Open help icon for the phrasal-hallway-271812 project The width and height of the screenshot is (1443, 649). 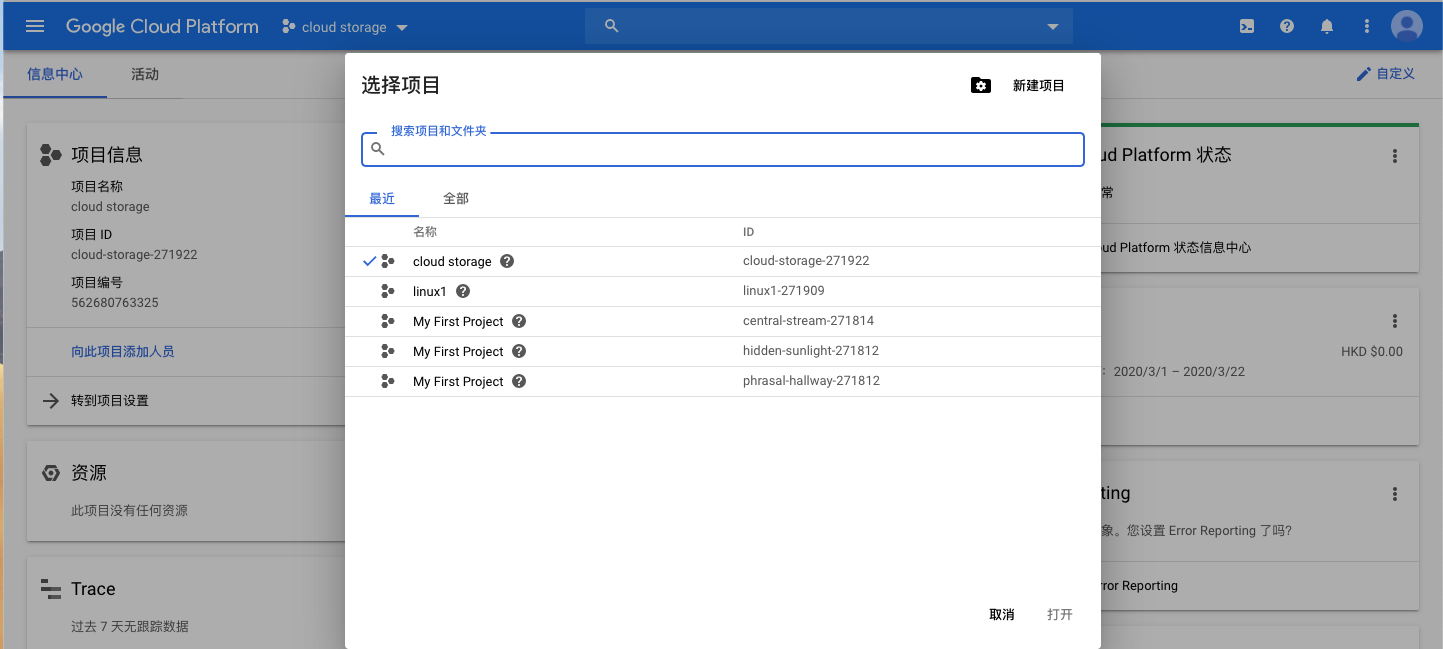click(x=519, y=381)
